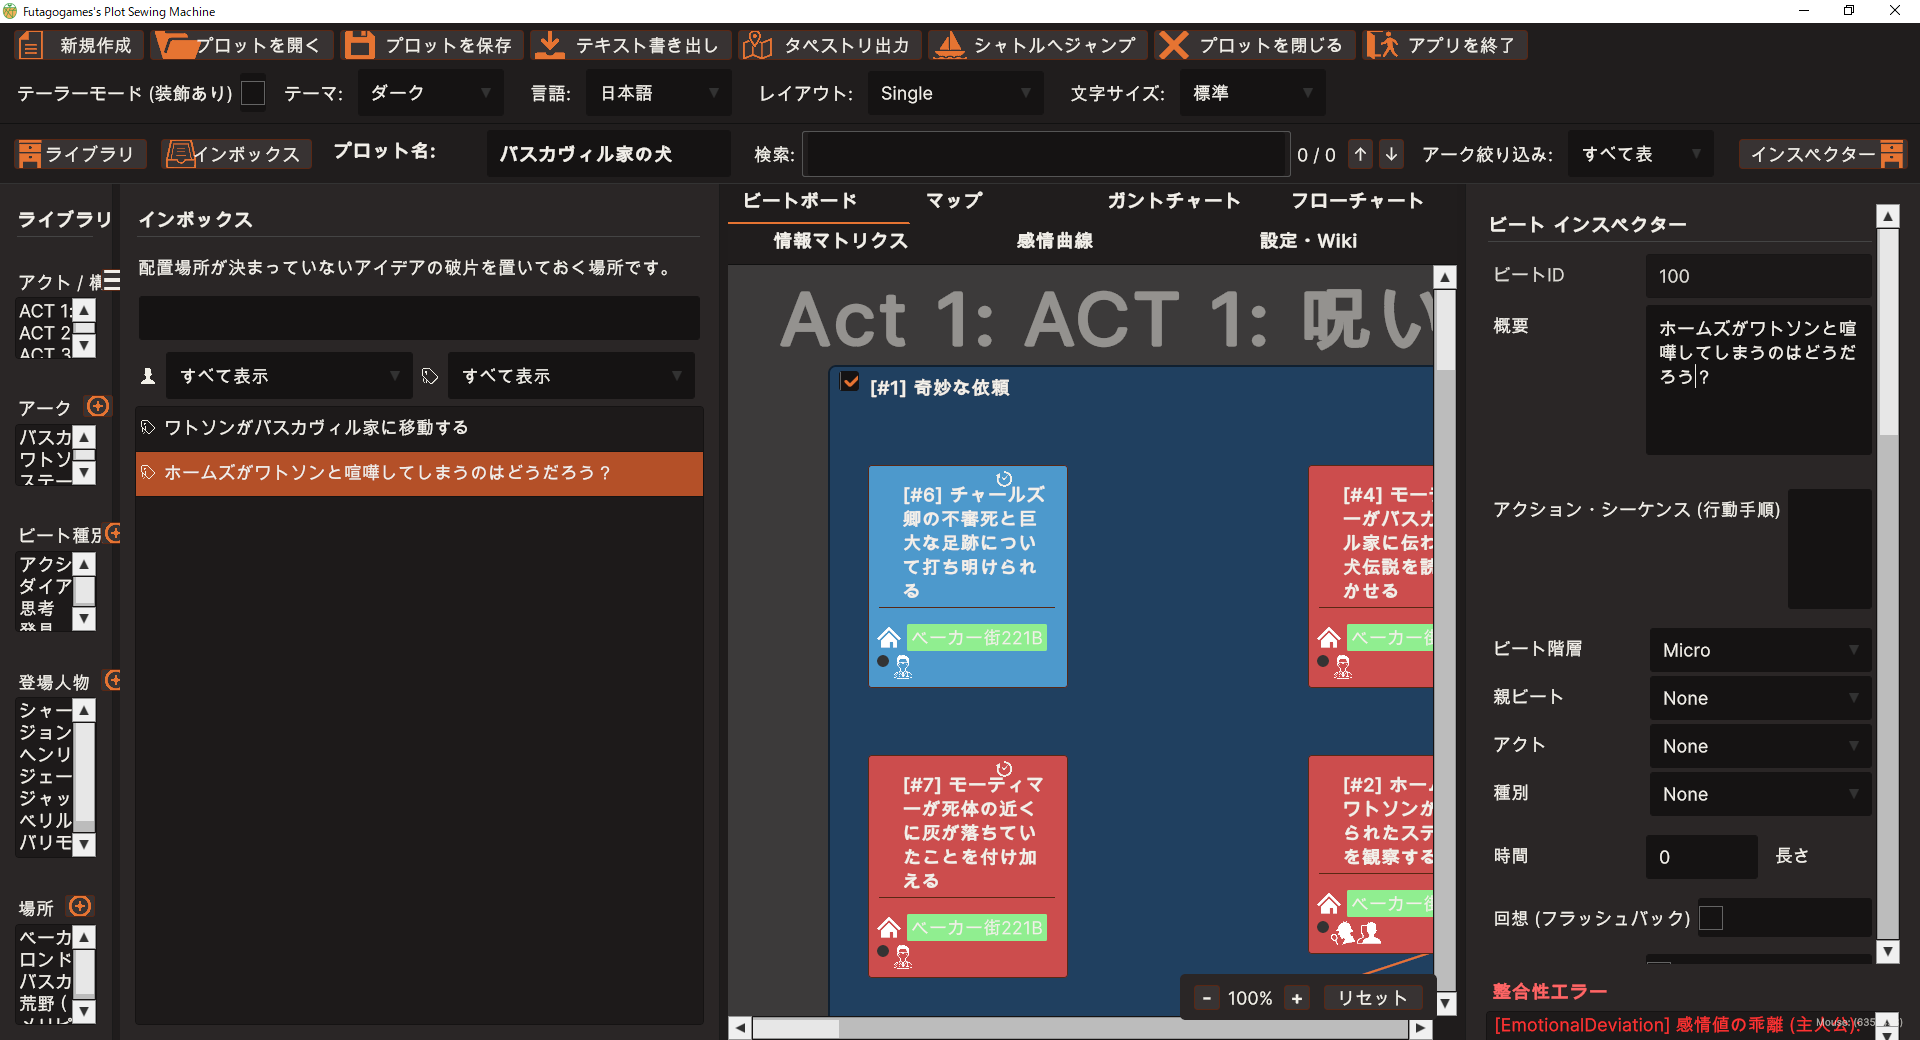1920x1040 pixels.
Task: Click the house icon on beat #6 card
Action: click(x=889, y=638)
